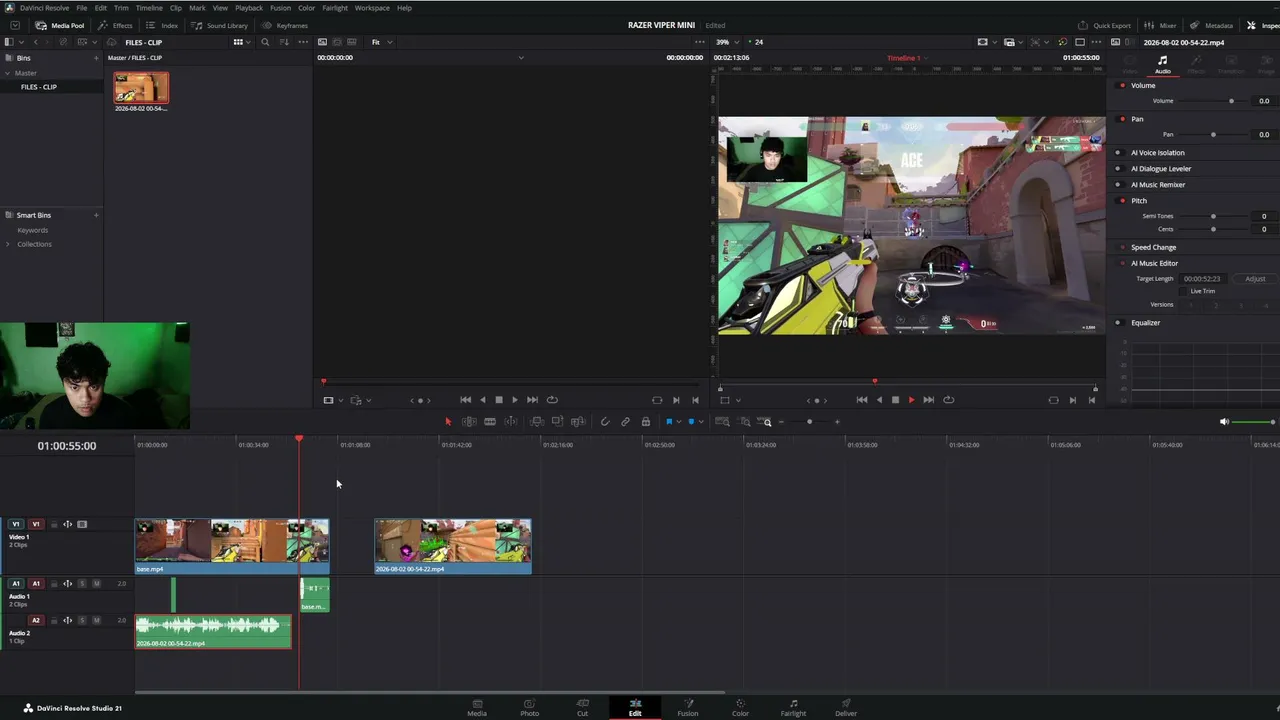The height and width of the screenshot is (720, 1280).
Task: Mute the Audio 1 track
Action: pyautogui.click(x=96, y=584)
